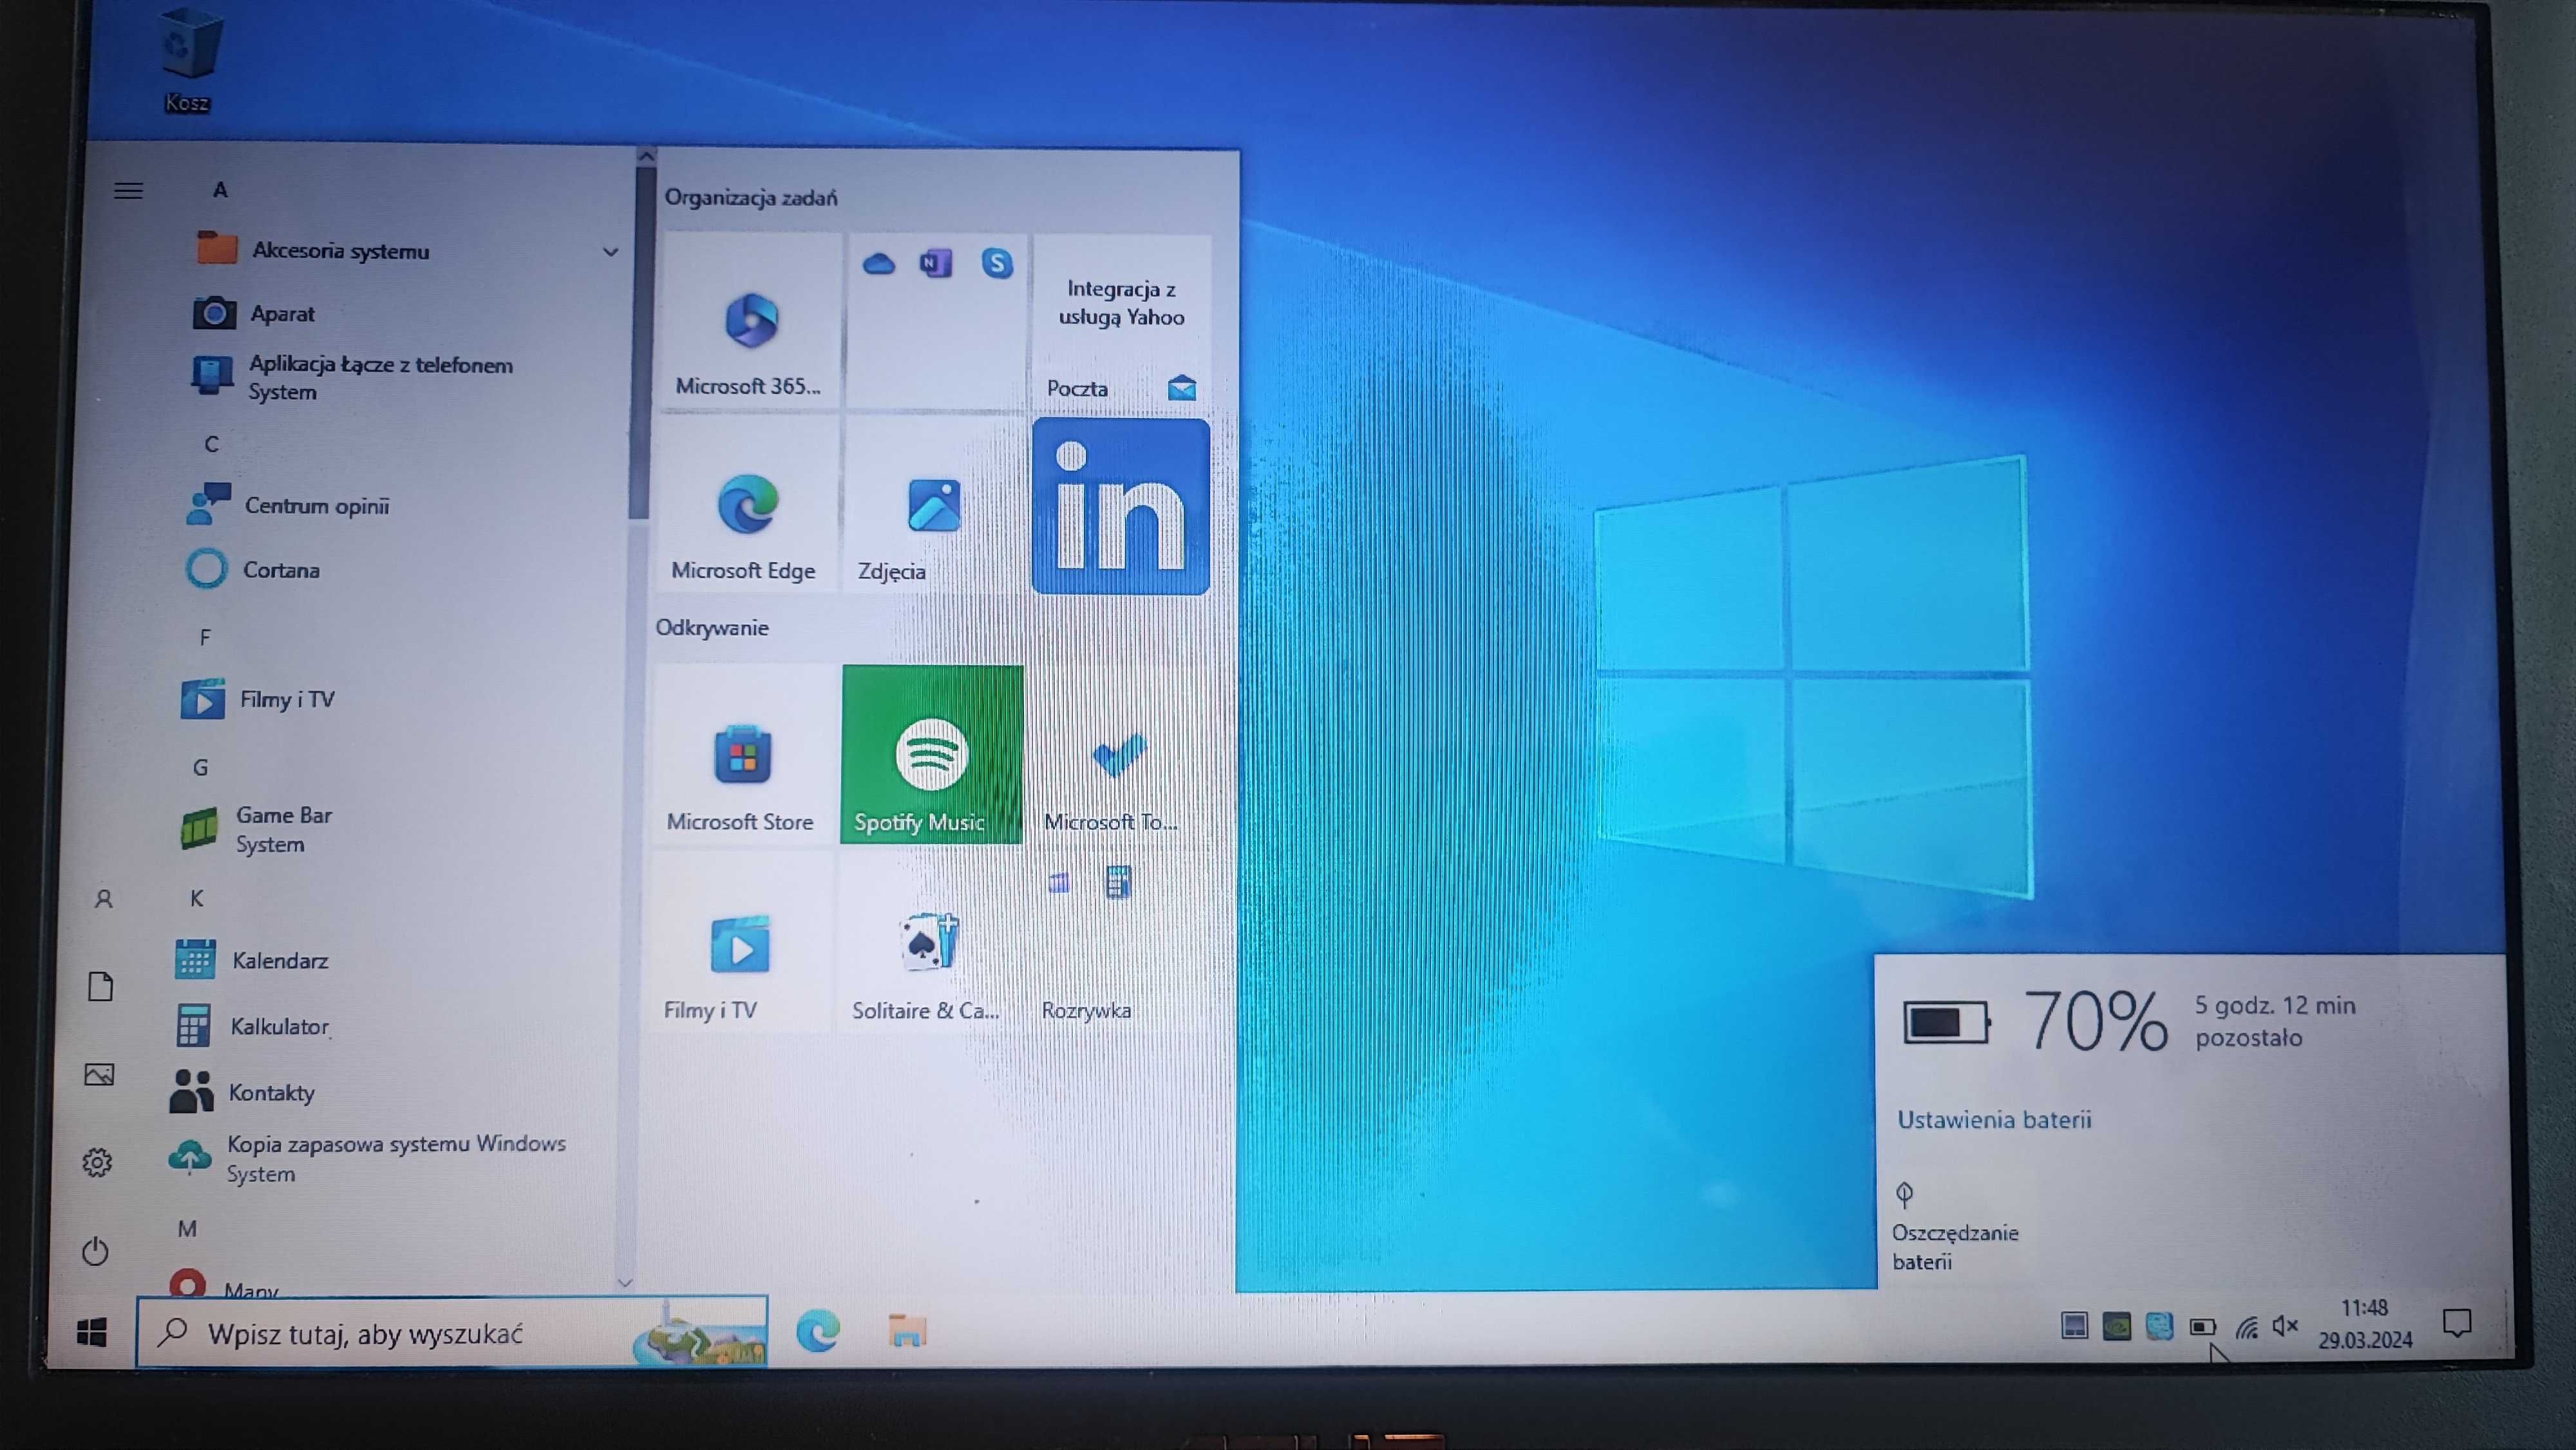Click the Odkrywanie group header
Image resolution: width=2576 pixels, height=1450 pixels.
click(712, 627)
